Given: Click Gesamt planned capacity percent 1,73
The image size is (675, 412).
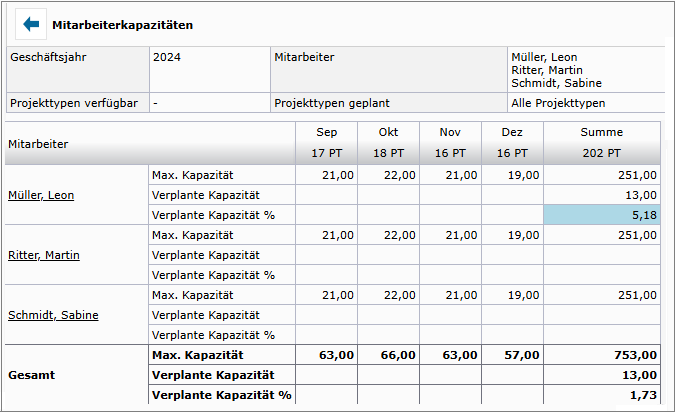Looking at the screenshot, I should [x=602, y=395].
